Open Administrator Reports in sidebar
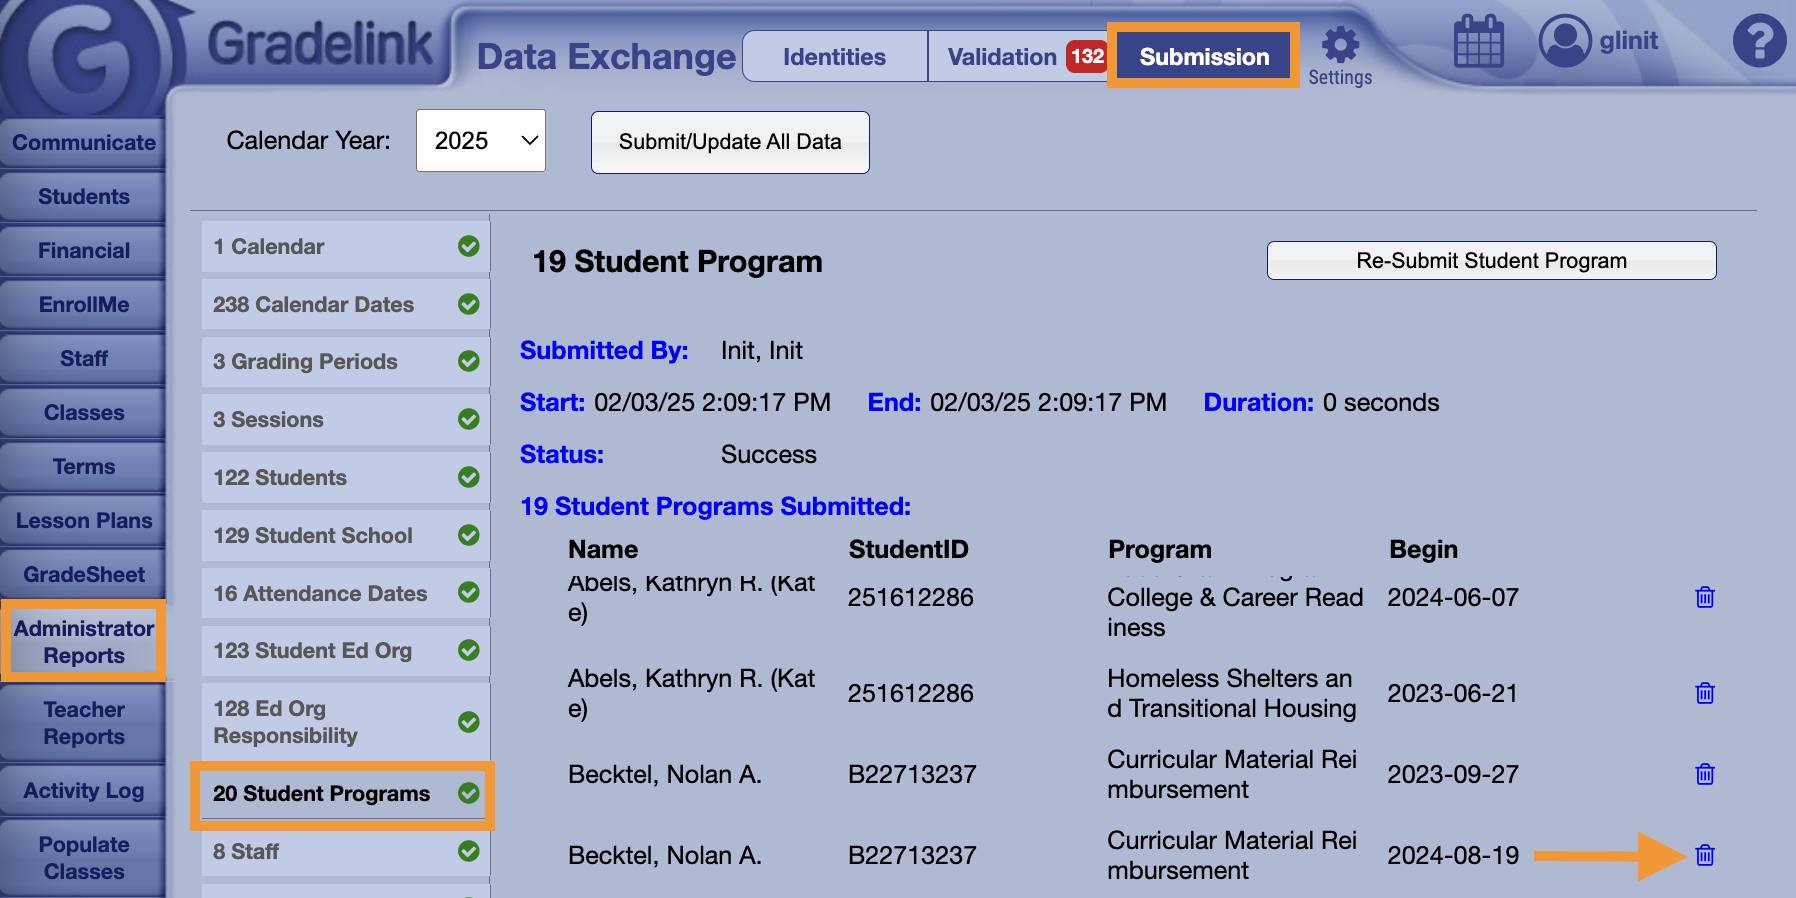Viewport: 1796px width, 898px height. pos(84,642)
